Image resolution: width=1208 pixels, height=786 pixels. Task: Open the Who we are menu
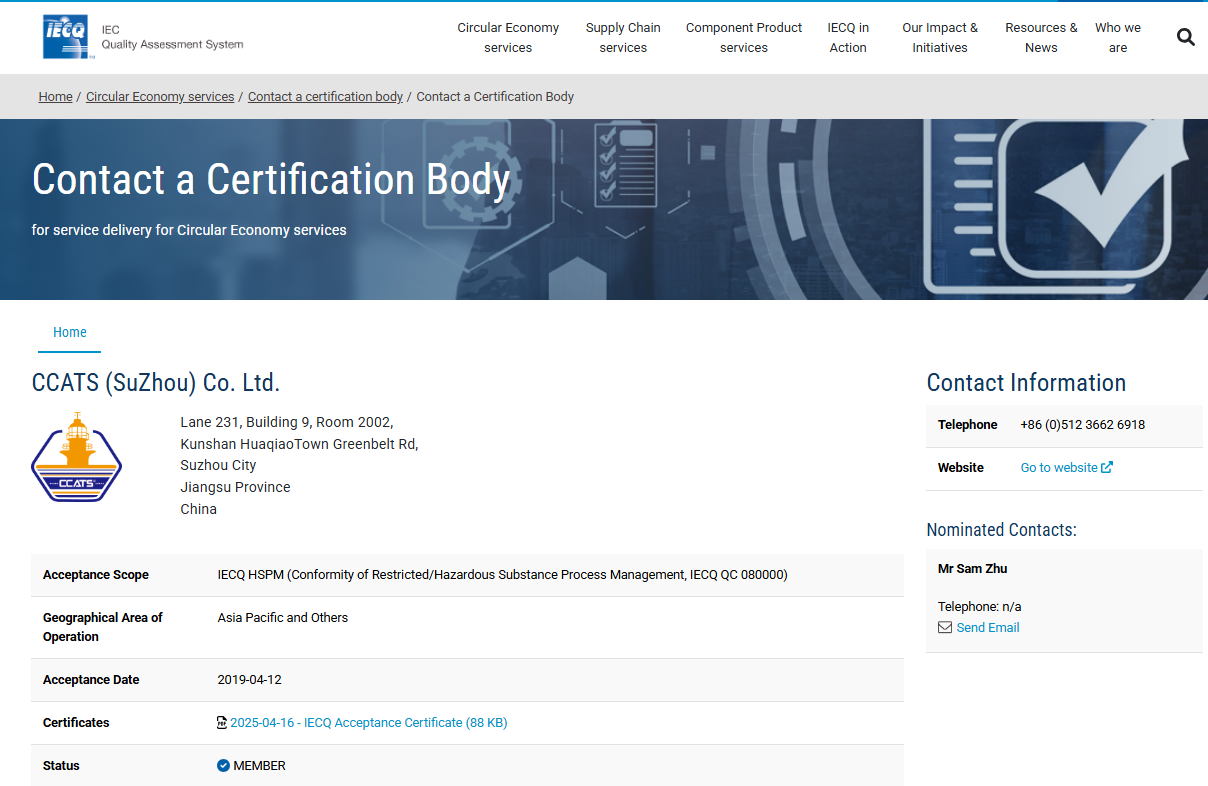tap(1117, 37)
